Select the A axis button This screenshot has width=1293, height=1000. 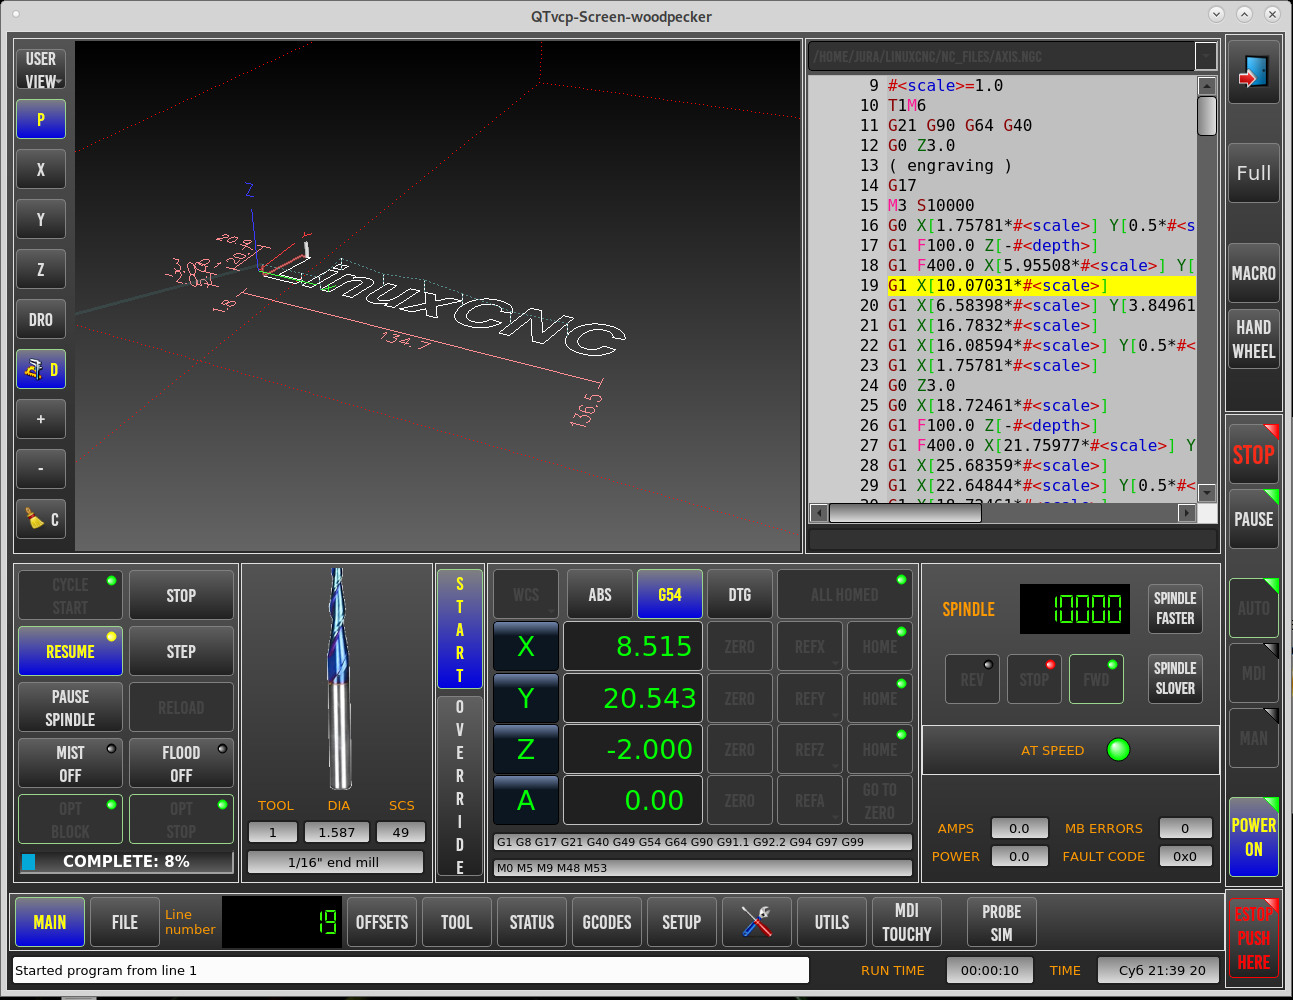click(x=526, y=800)
